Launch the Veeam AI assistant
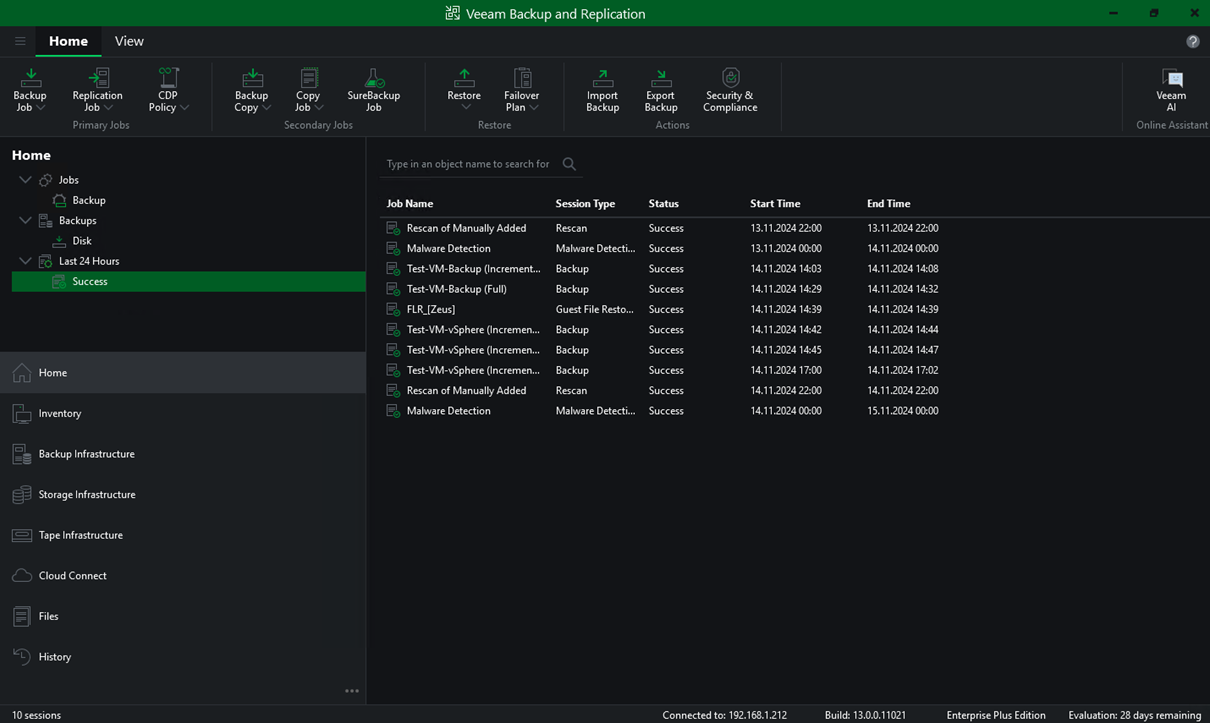 point(1171,90)
